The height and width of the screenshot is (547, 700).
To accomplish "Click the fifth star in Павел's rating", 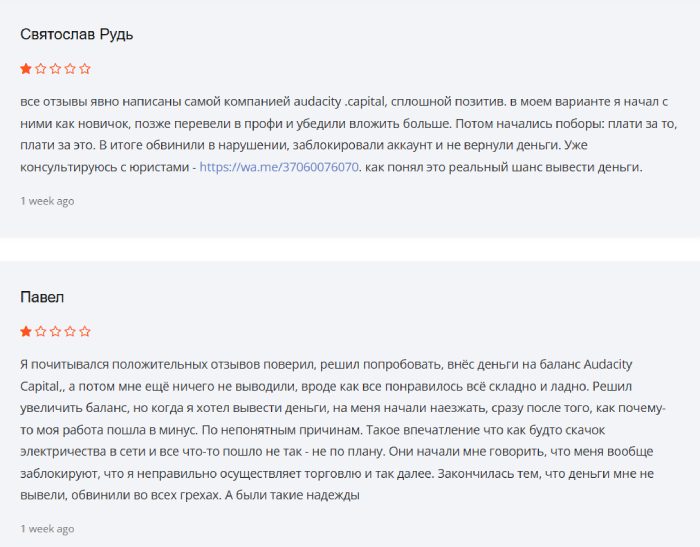I will tap(85, 331).
